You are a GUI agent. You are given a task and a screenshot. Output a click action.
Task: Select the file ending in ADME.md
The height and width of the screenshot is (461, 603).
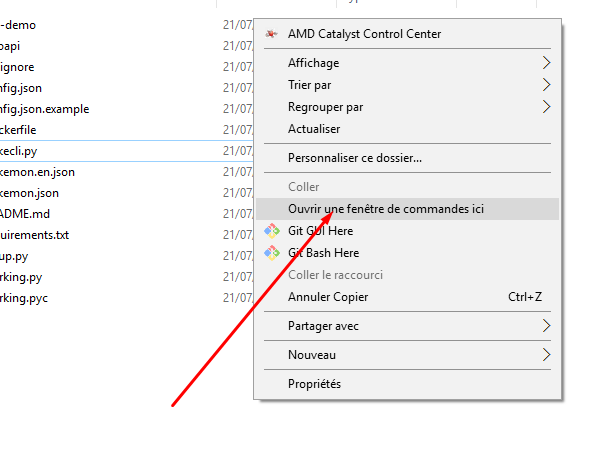[x=25, y=214]
